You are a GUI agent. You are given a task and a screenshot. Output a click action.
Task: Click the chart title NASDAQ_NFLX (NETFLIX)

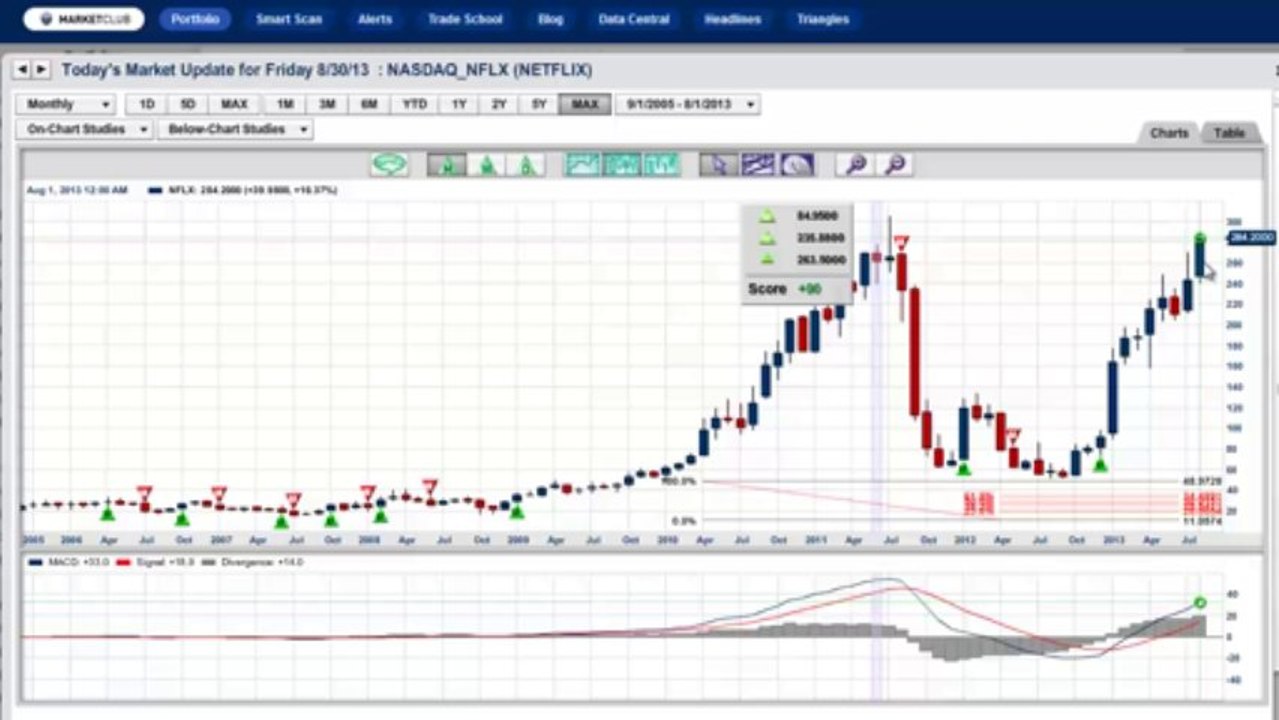(489, 70)
